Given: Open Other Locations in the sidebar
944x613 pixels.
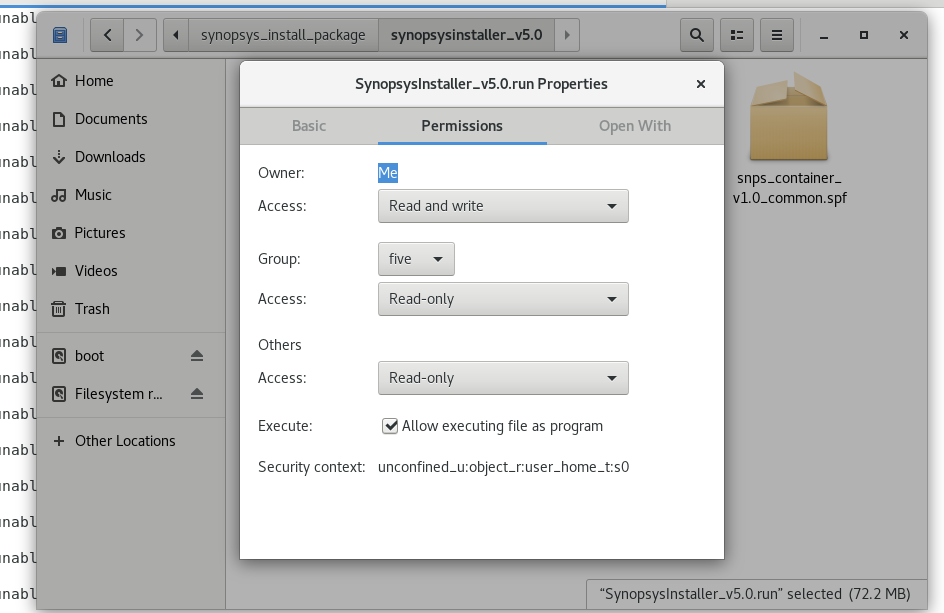Looking at the screenshot, I should (131, 441).
